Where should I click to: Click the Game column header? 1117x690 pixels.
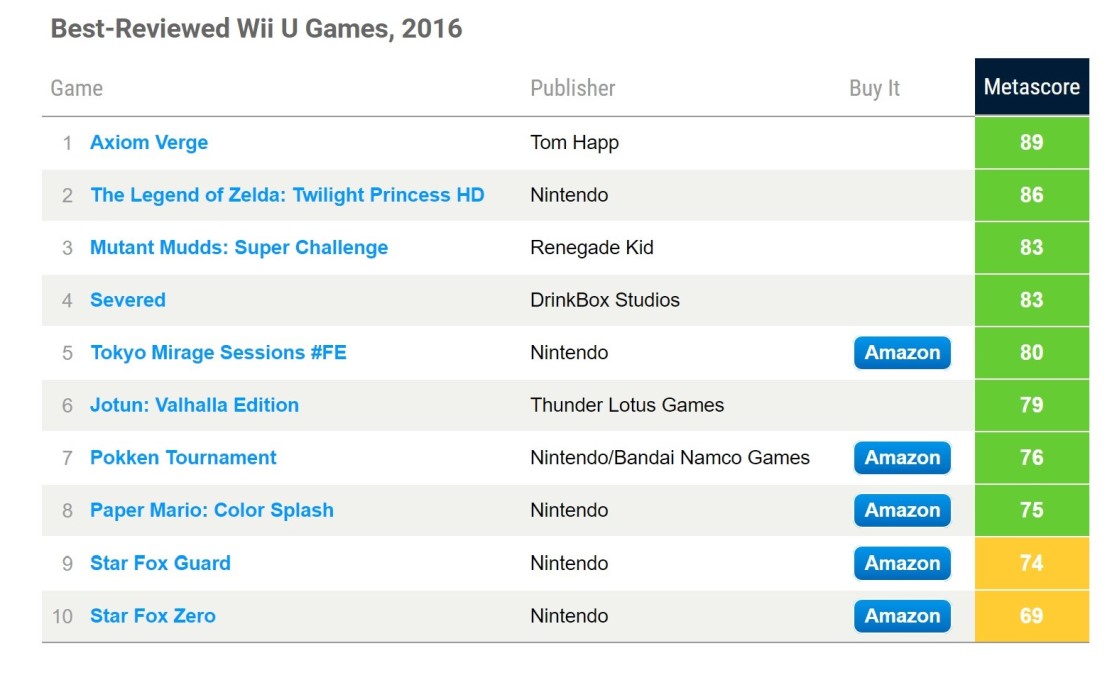76,88
